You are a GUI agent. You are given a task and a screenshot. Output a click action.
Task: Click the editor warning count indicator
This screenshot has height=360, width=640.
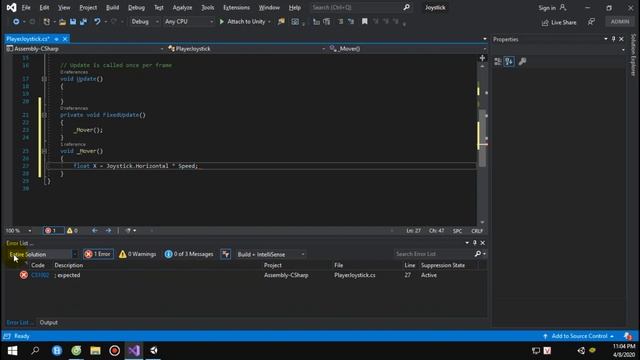(72, 231)
